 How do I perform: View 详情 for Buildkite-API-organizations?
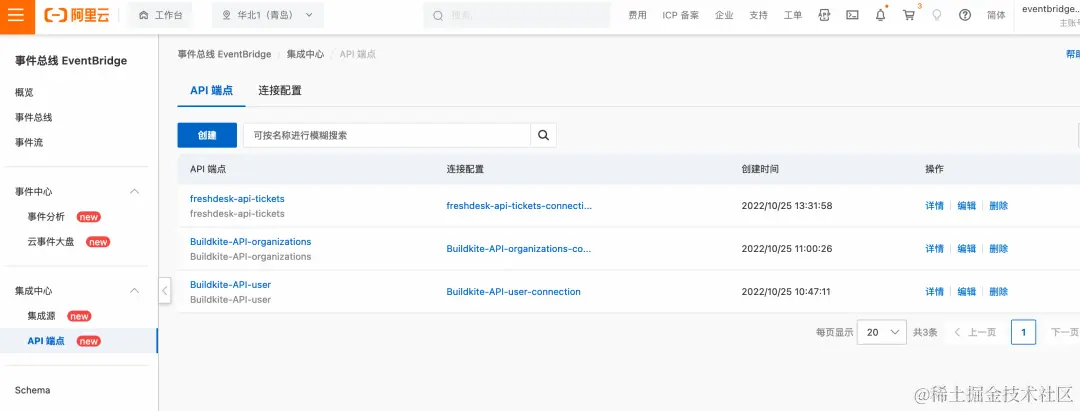[935, 249]
